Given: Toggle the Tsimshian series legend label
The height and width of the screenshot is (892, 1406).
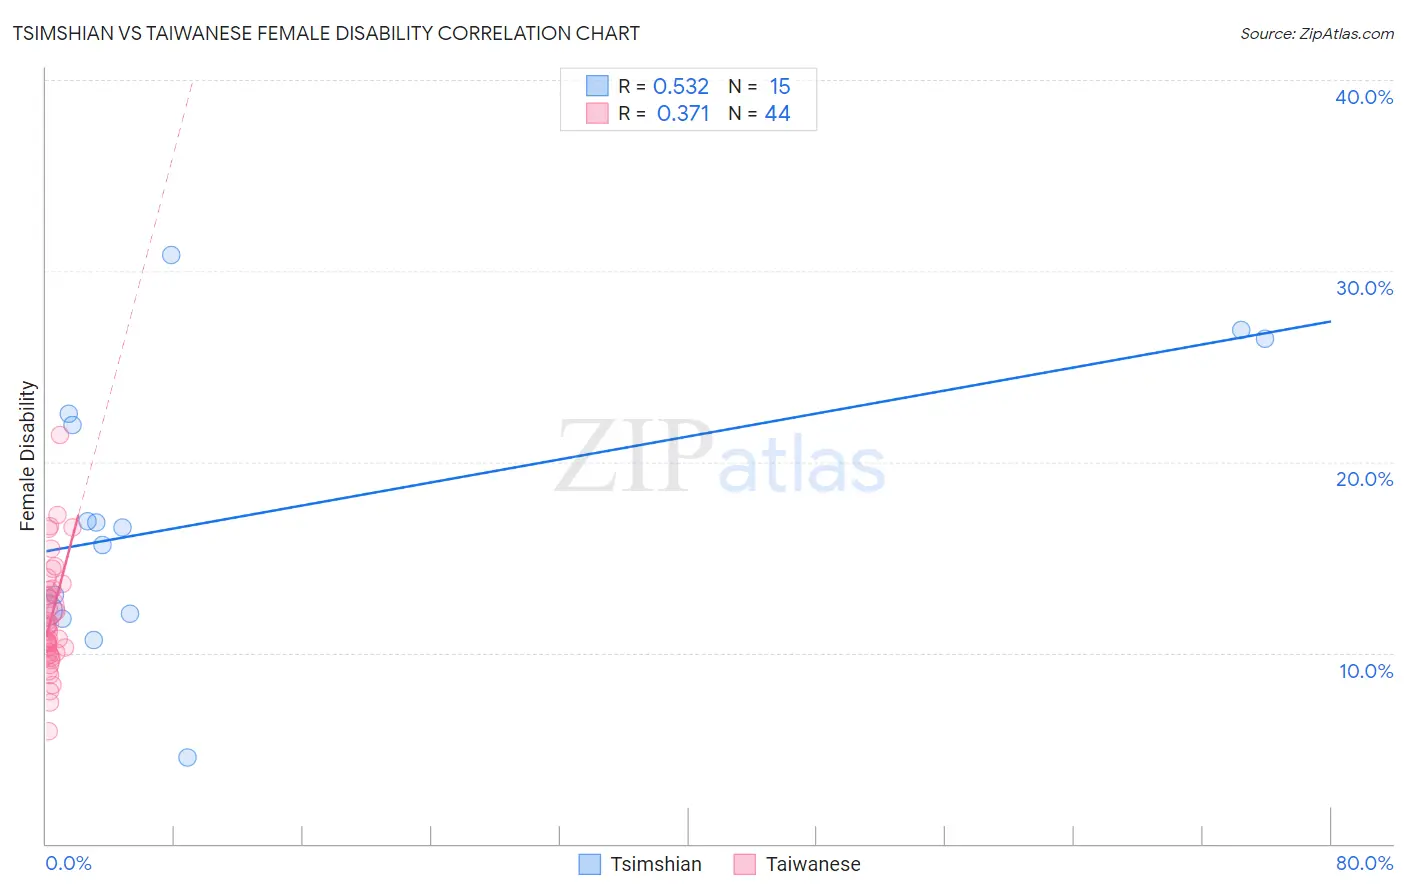Looking at the screenshot, I should [655, 864].
